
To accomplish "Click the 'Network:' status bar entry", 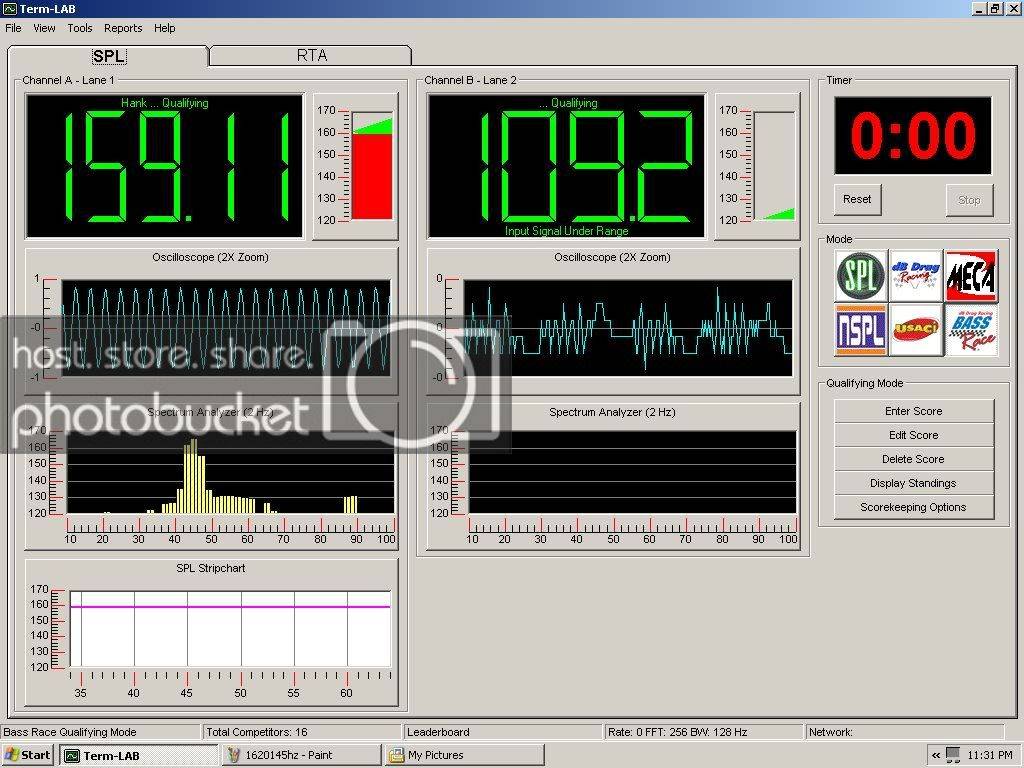I will (831, 732).
